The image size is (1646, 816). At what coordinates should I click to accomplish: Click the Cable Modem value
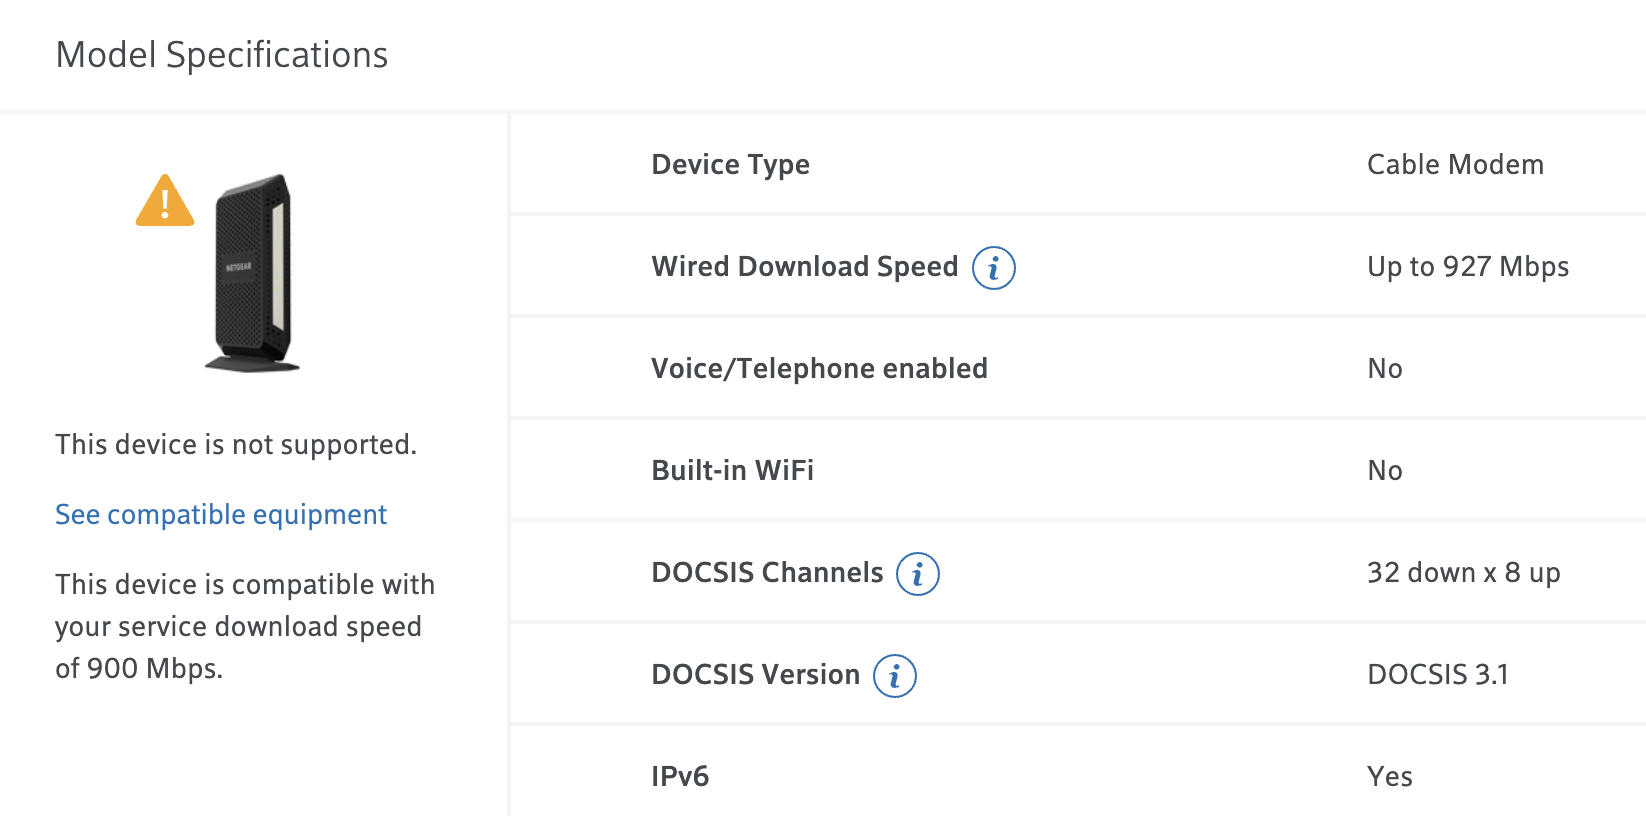pos(1455,164)
